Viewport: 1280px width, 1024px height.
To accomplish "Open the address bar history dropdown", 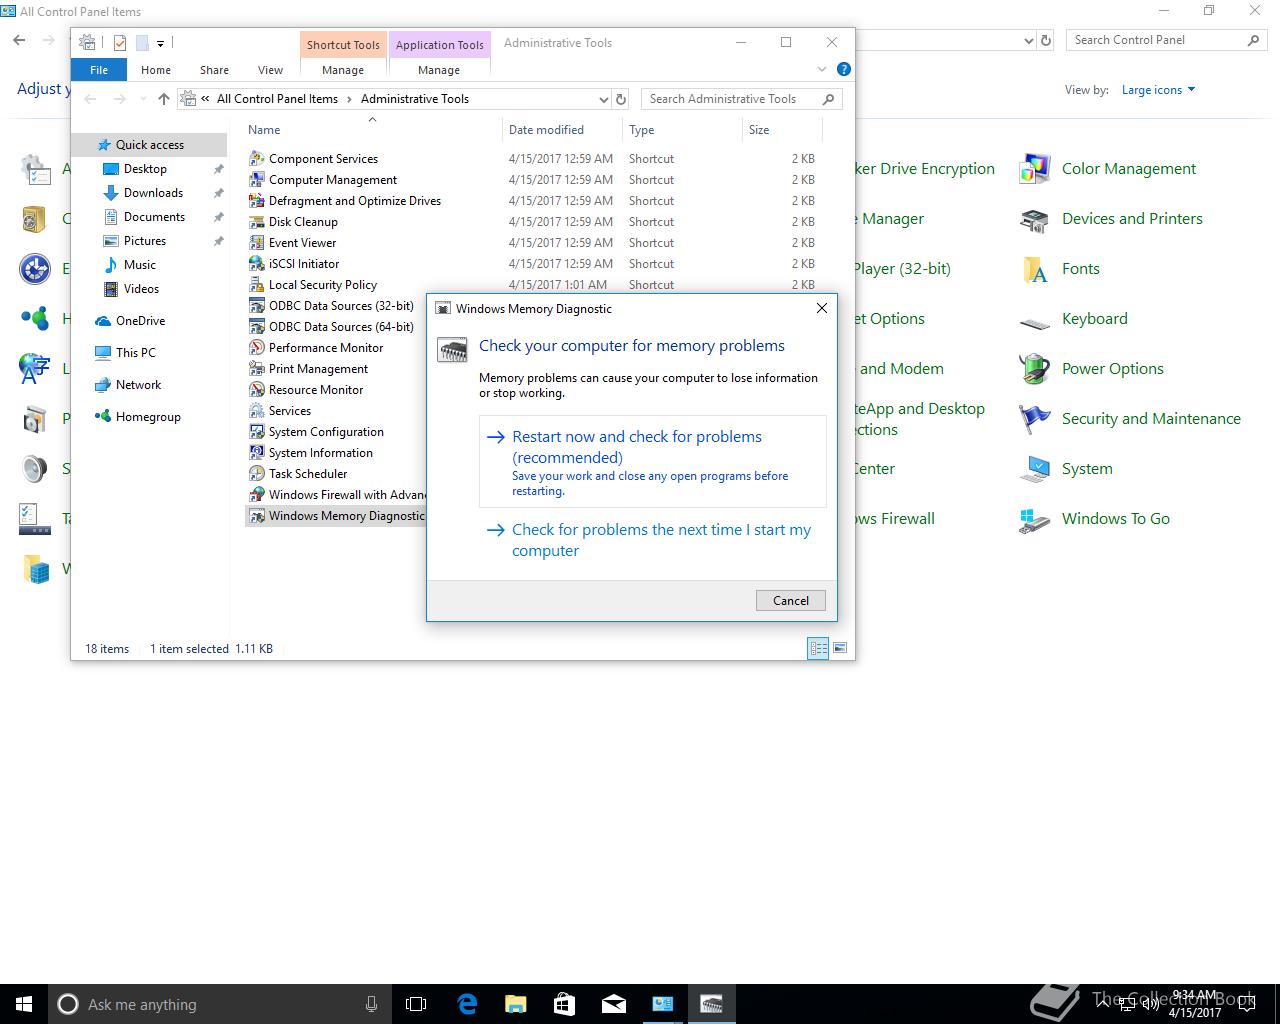I will [603, 99].
